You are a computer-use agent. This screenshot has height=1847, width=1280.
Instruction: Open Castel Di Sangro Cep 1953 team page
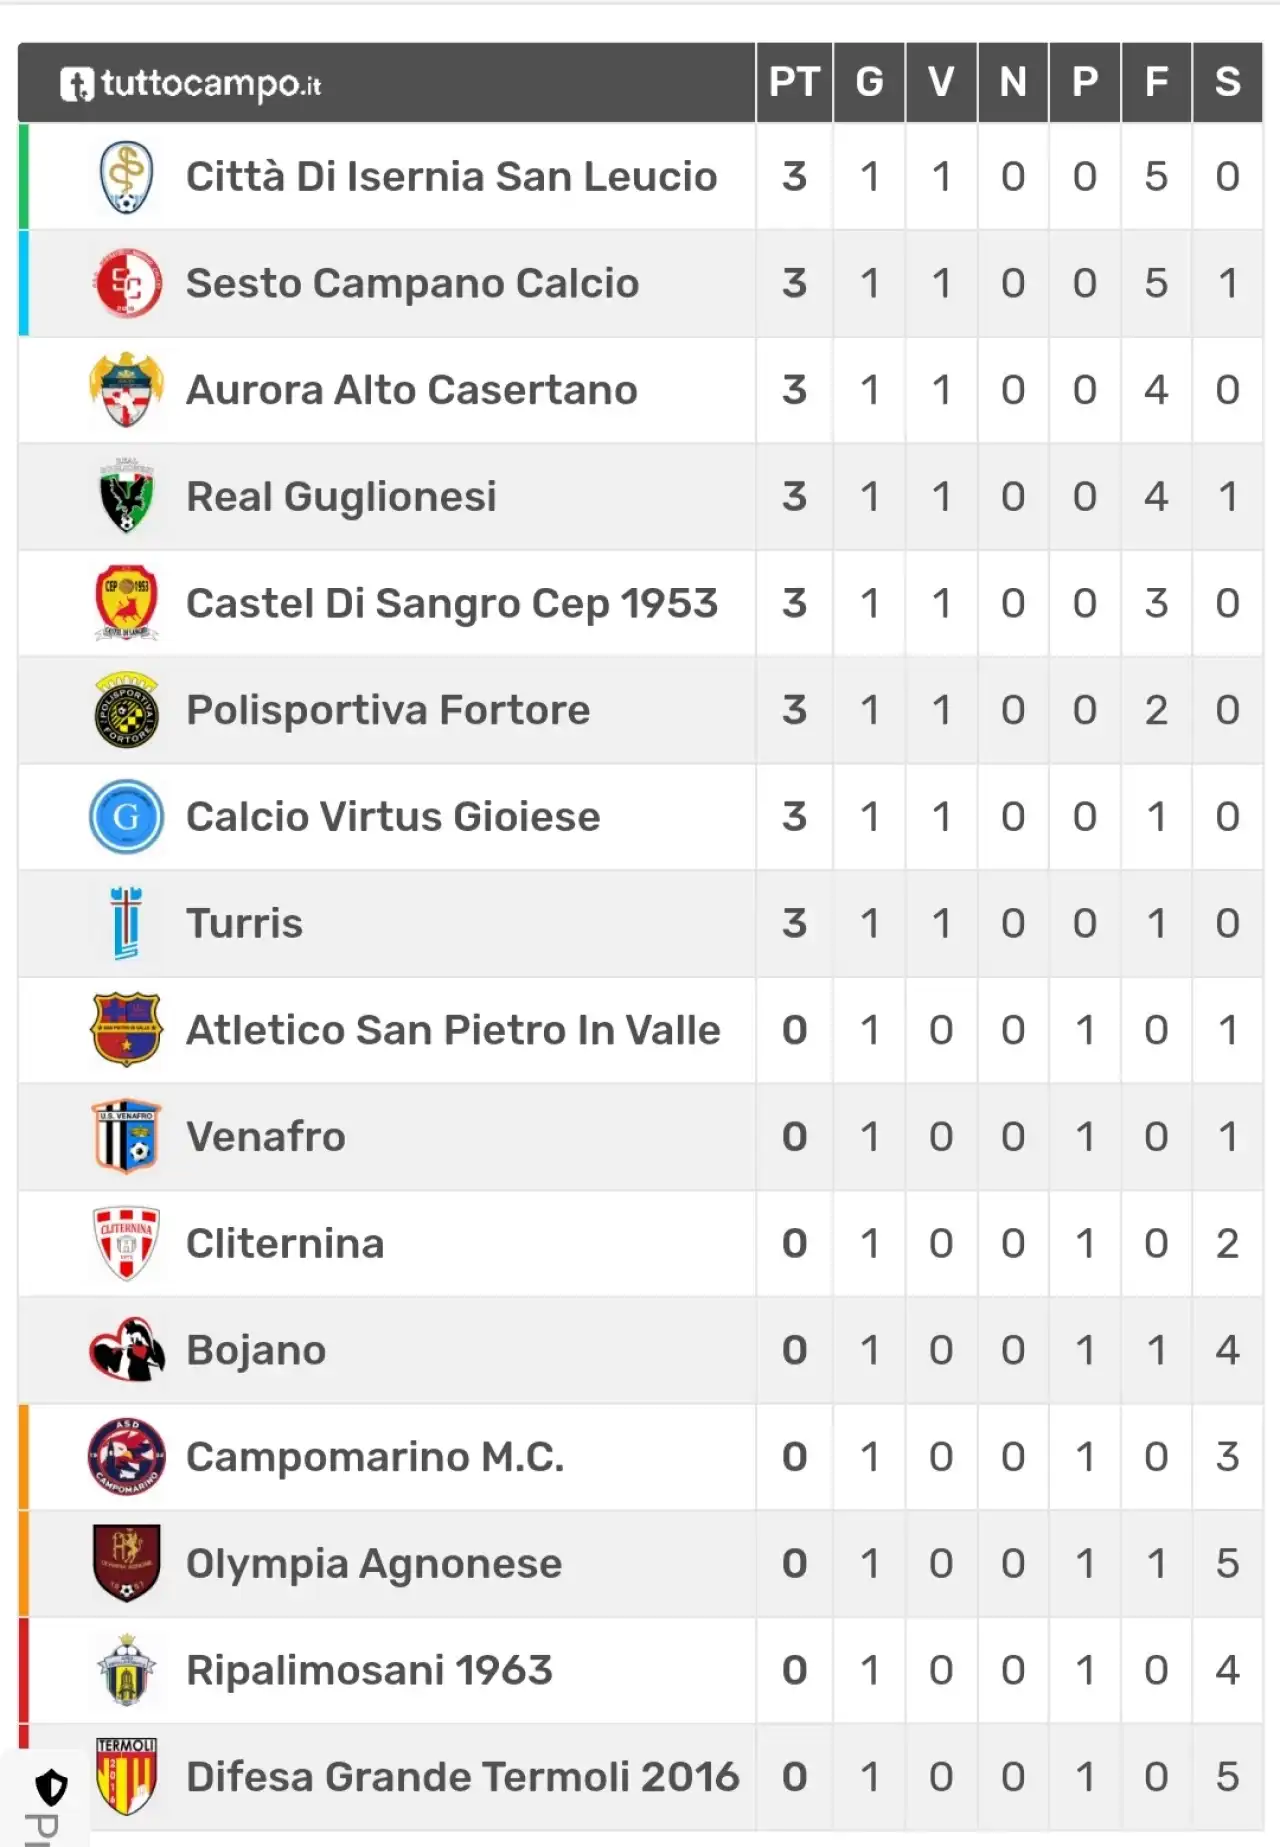pos(452,604)
